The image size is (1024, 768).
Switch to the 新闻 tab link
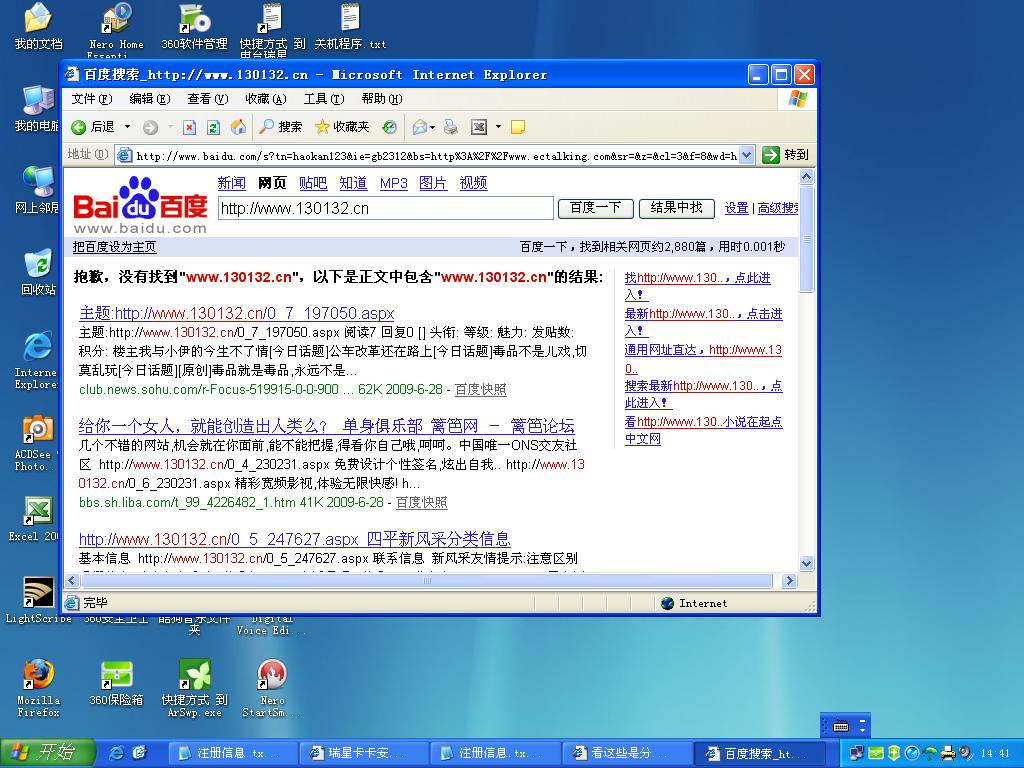[232, 183]
